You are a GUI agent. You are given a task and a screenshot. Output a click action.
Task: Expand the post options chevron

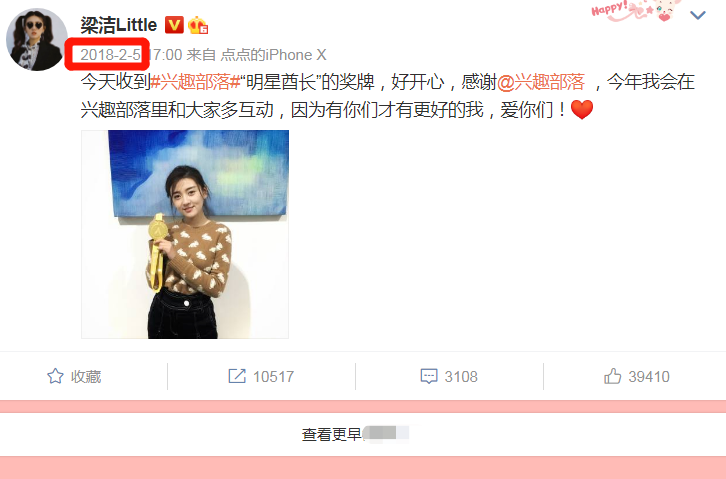point(698,15)
